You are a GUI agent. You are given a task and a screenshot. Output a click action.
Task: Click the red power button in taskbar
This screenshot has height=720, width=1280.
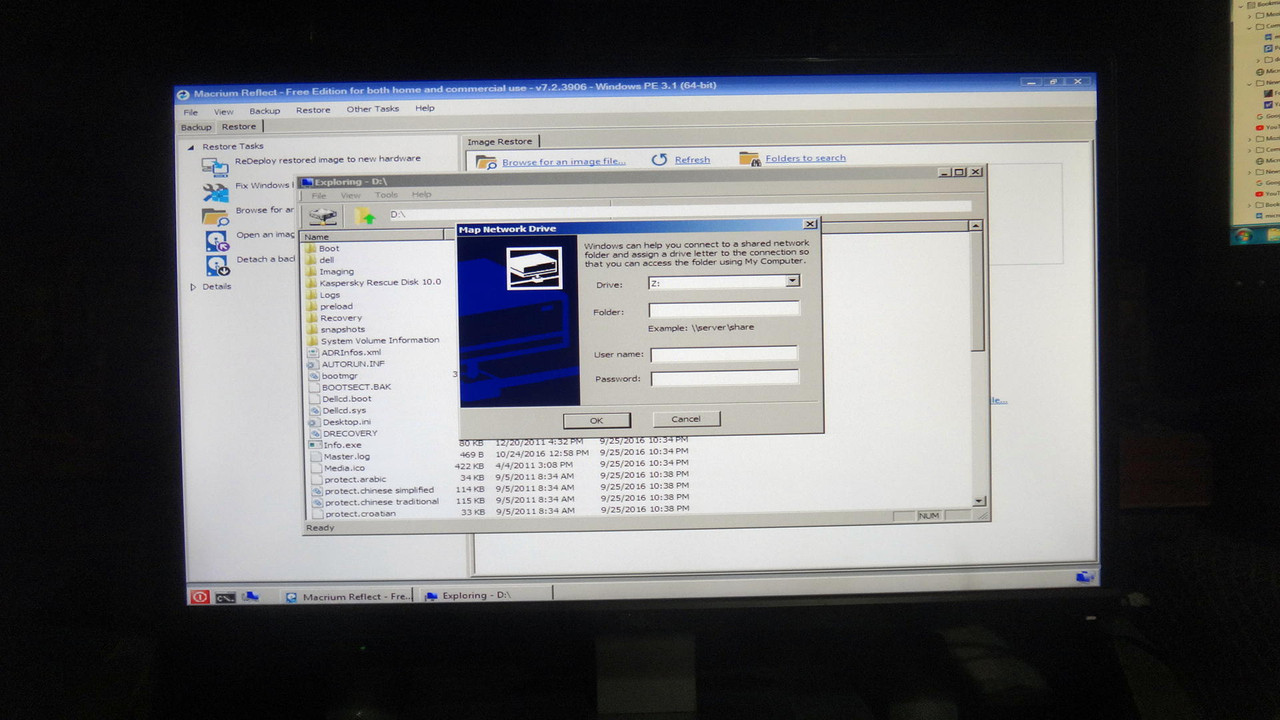tap(199, 597)
